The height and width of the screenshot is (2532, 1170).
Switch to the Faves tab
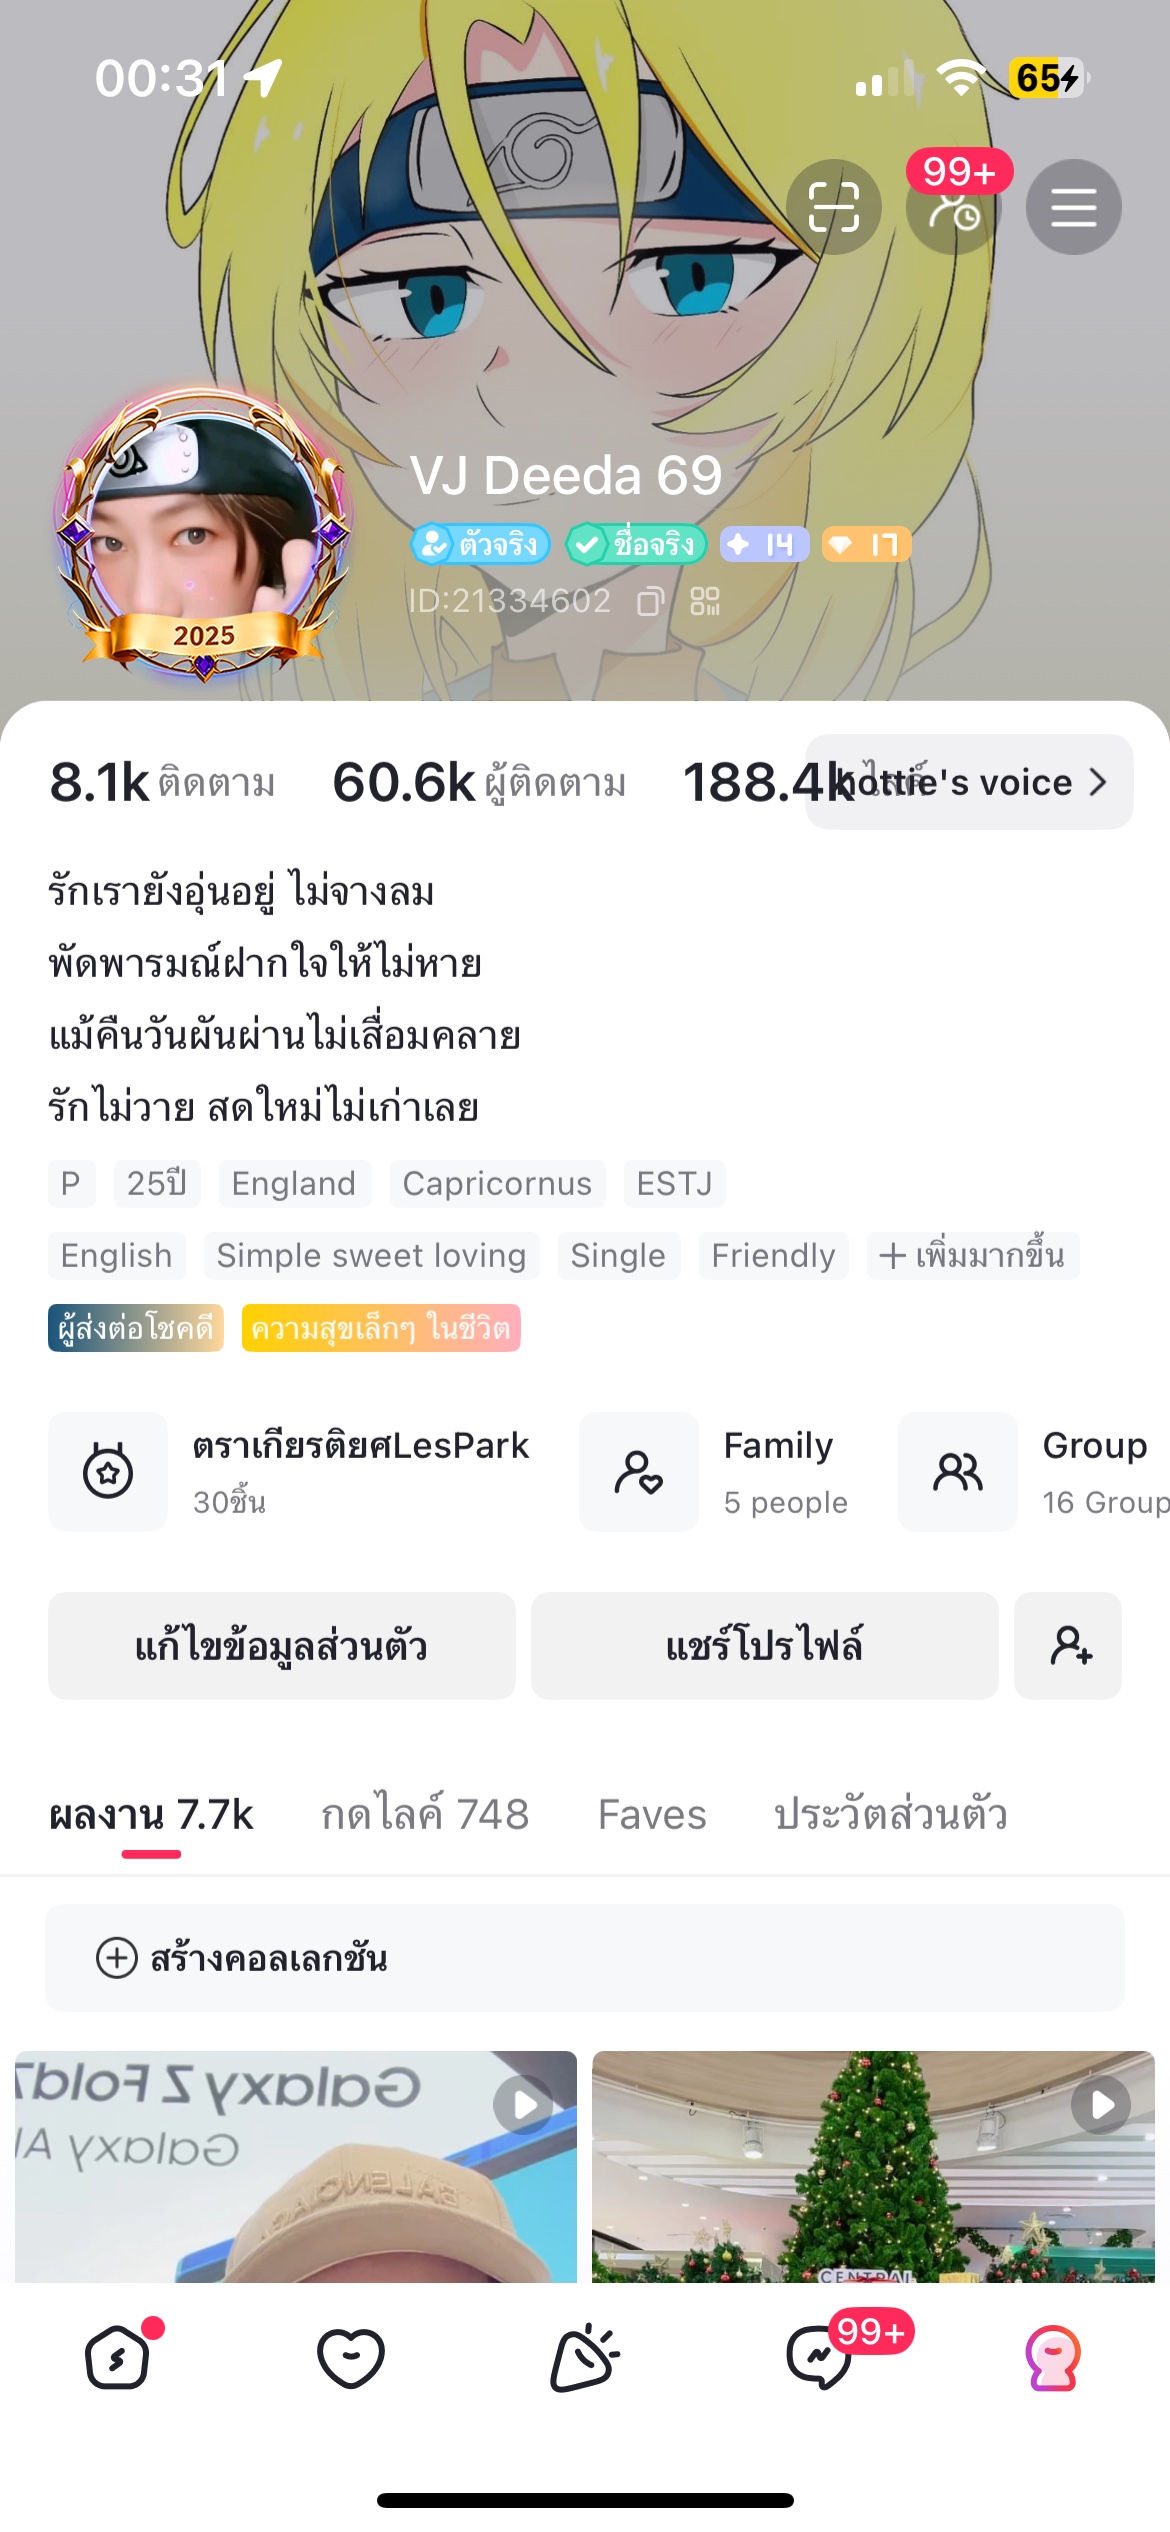(652, 1814)
